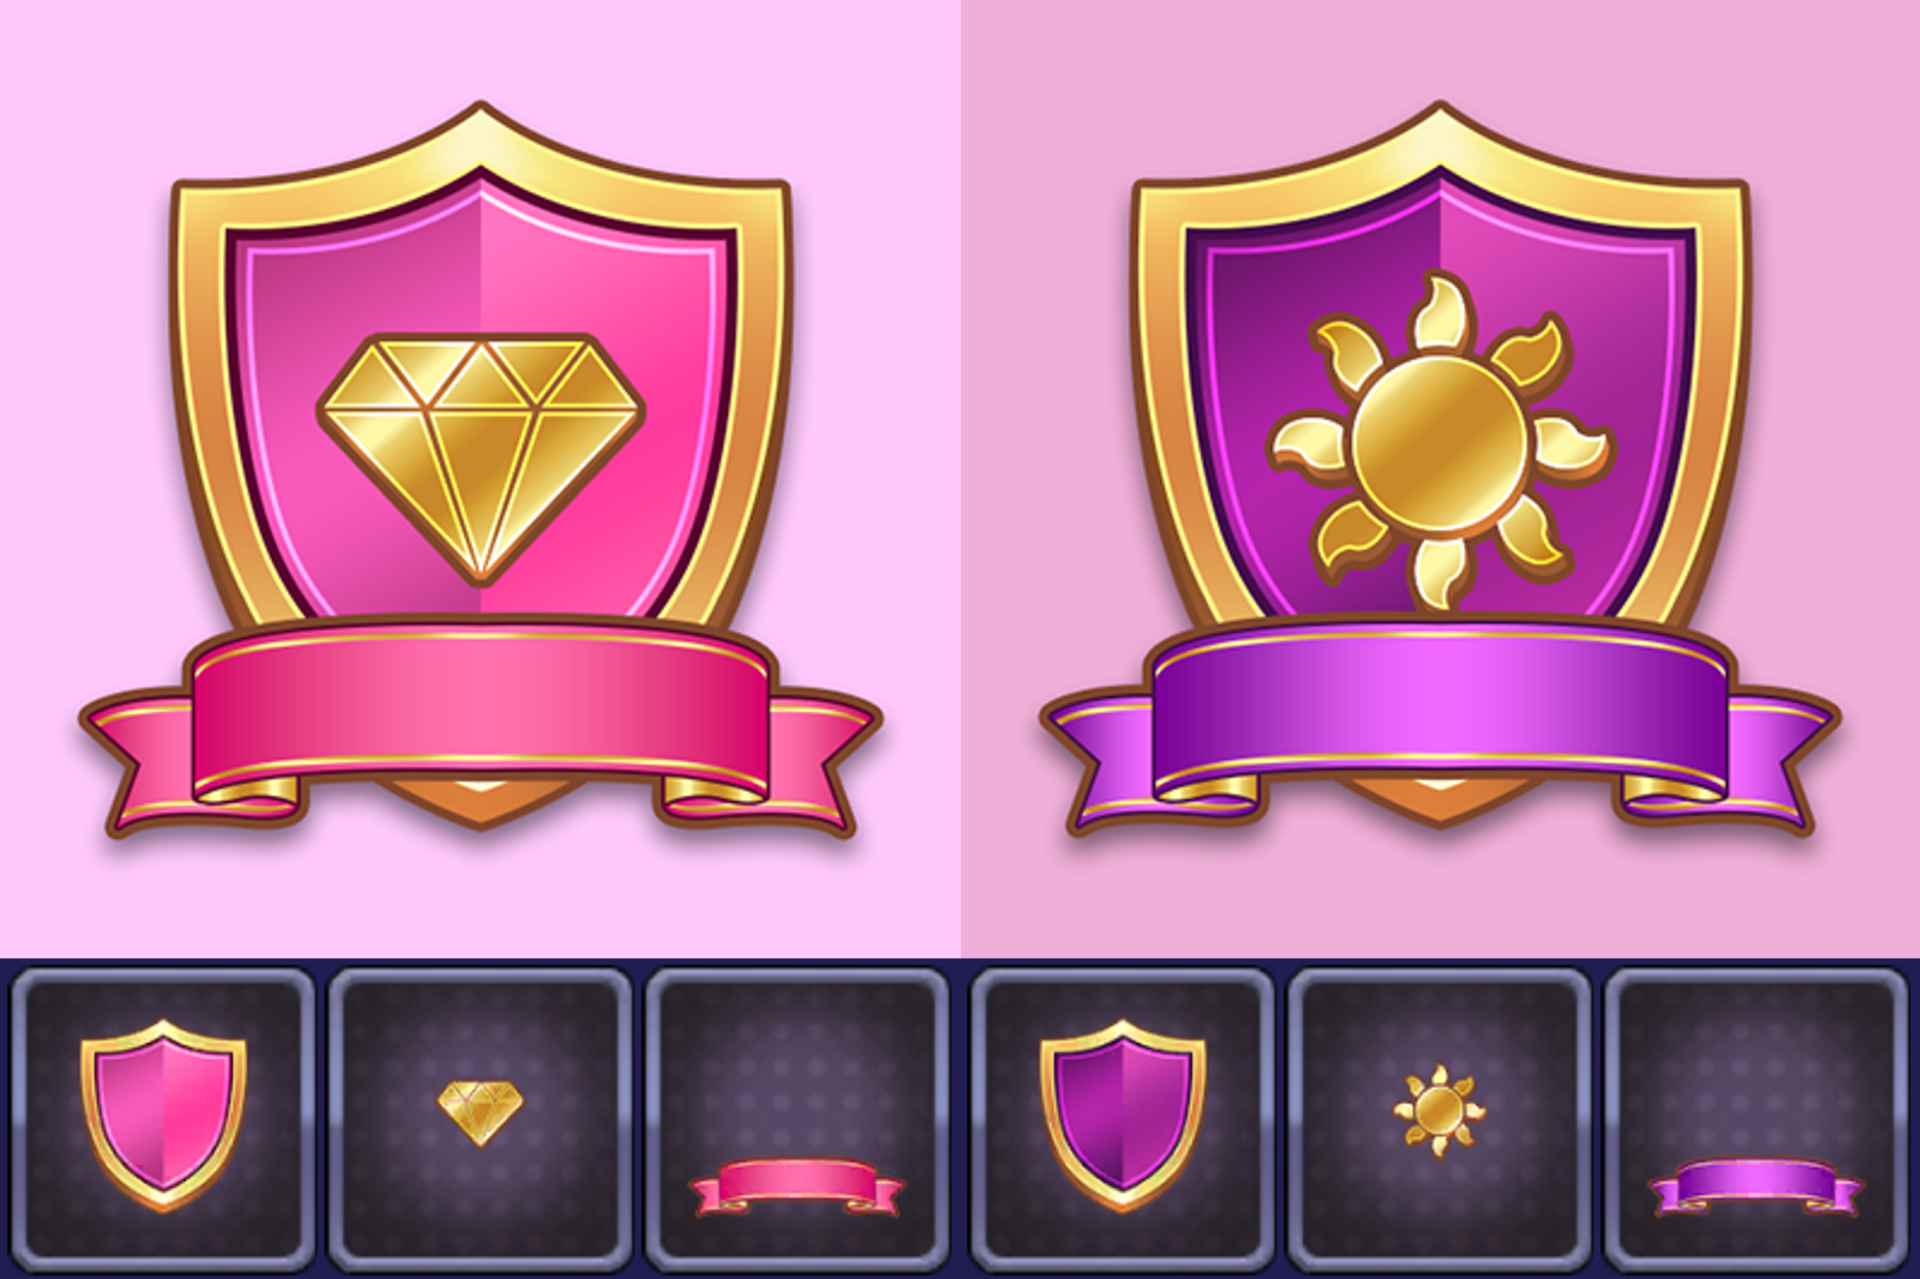Click the large gold sun emblem
This screenshot has height=1279, width=1920.
tap(1440, 442)
